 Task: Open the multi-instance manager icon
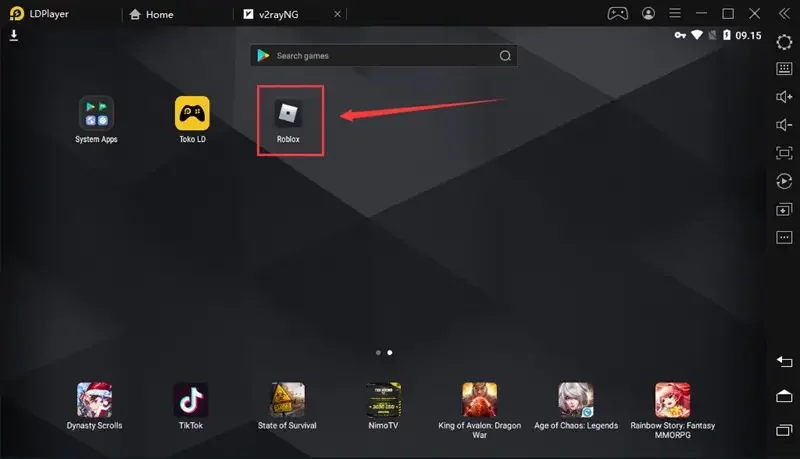pos(784,210)
